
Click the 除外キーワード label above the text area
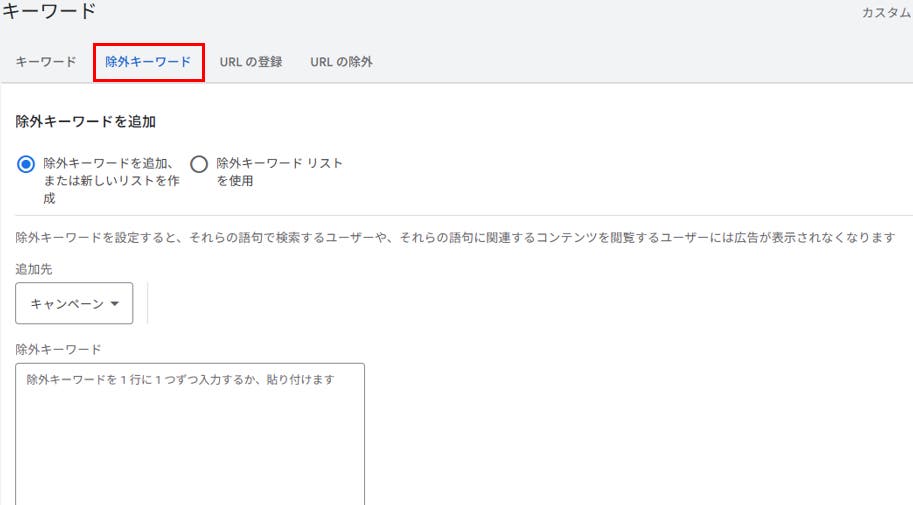[58, 349]
